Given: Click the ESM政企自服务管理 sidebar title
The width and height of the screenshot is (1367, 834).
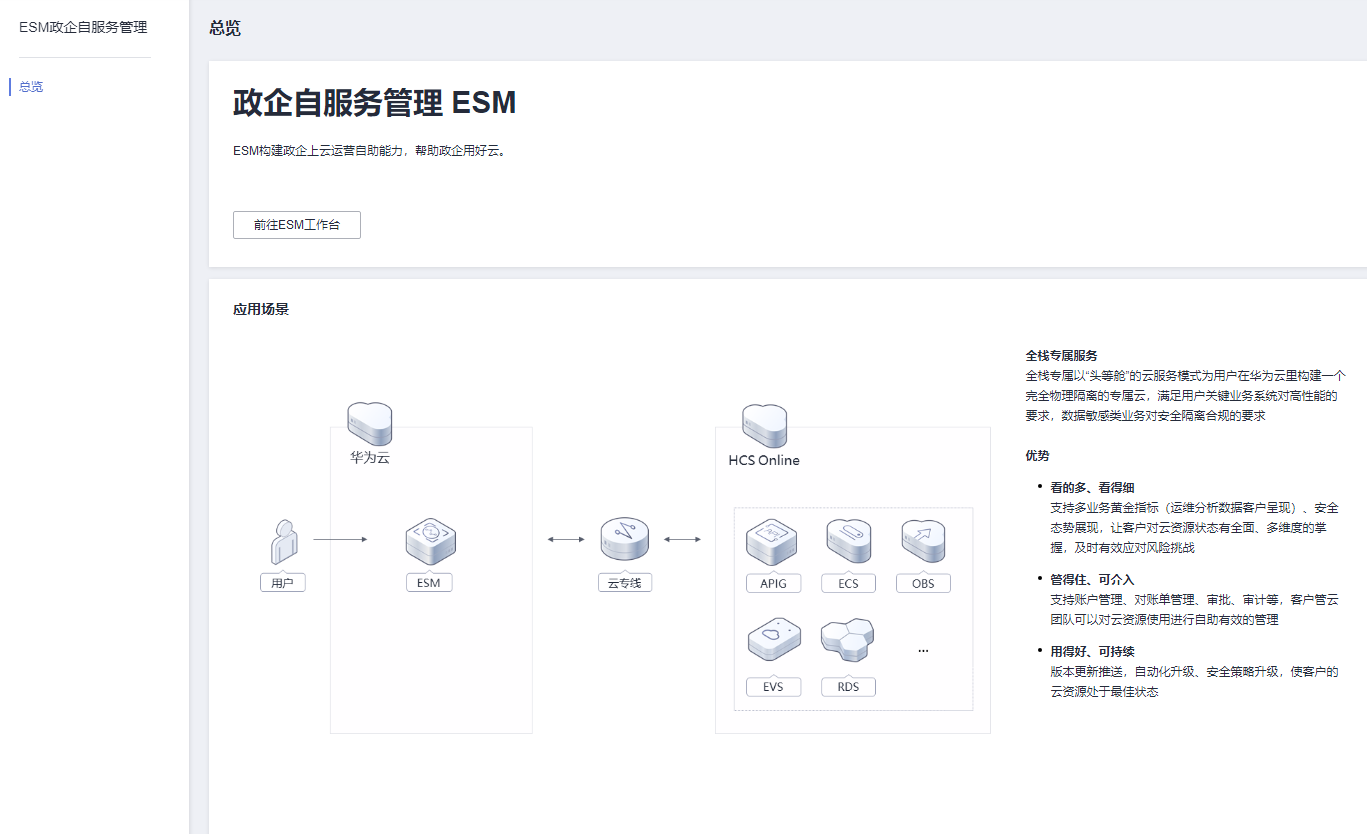Looking at the screenshot, I should click(x=83, y=27).
